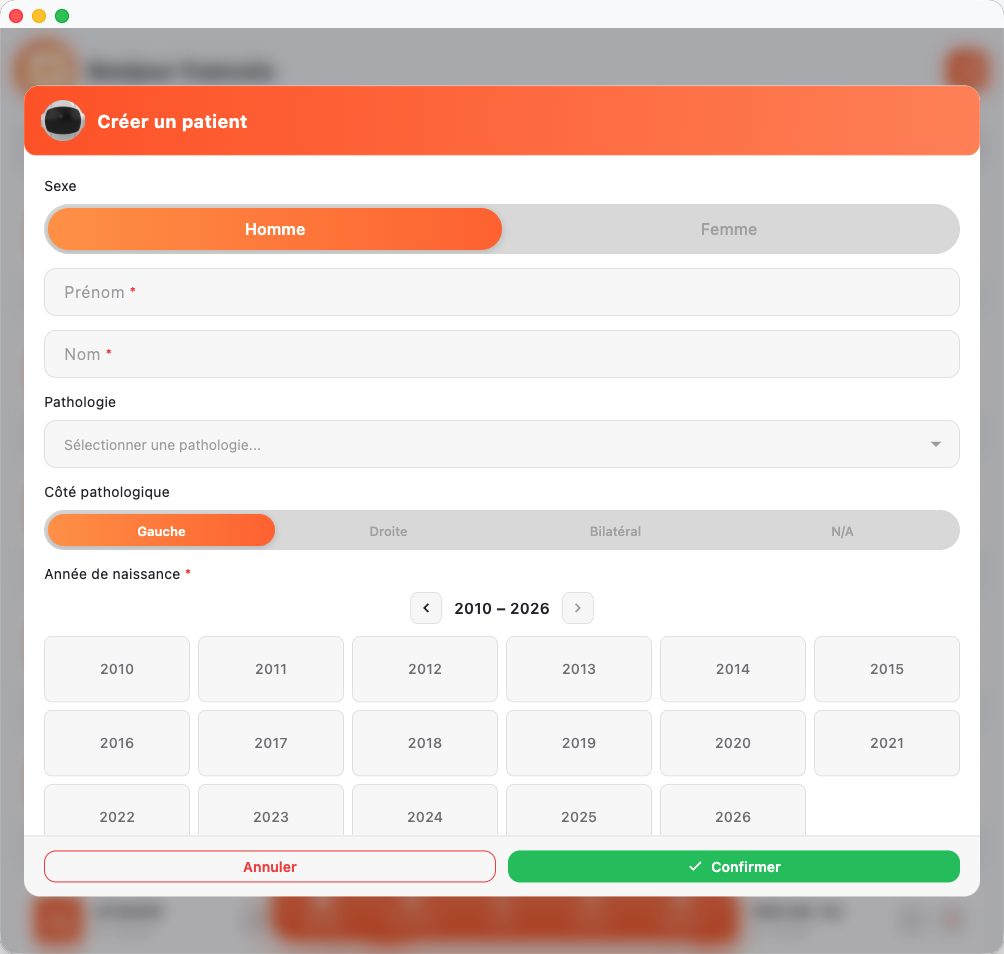This screenshot has height=954, width=1004.
Task: Choose Bilatéral as pathological side
Action: pyautogui.click(x=615, y=531)
